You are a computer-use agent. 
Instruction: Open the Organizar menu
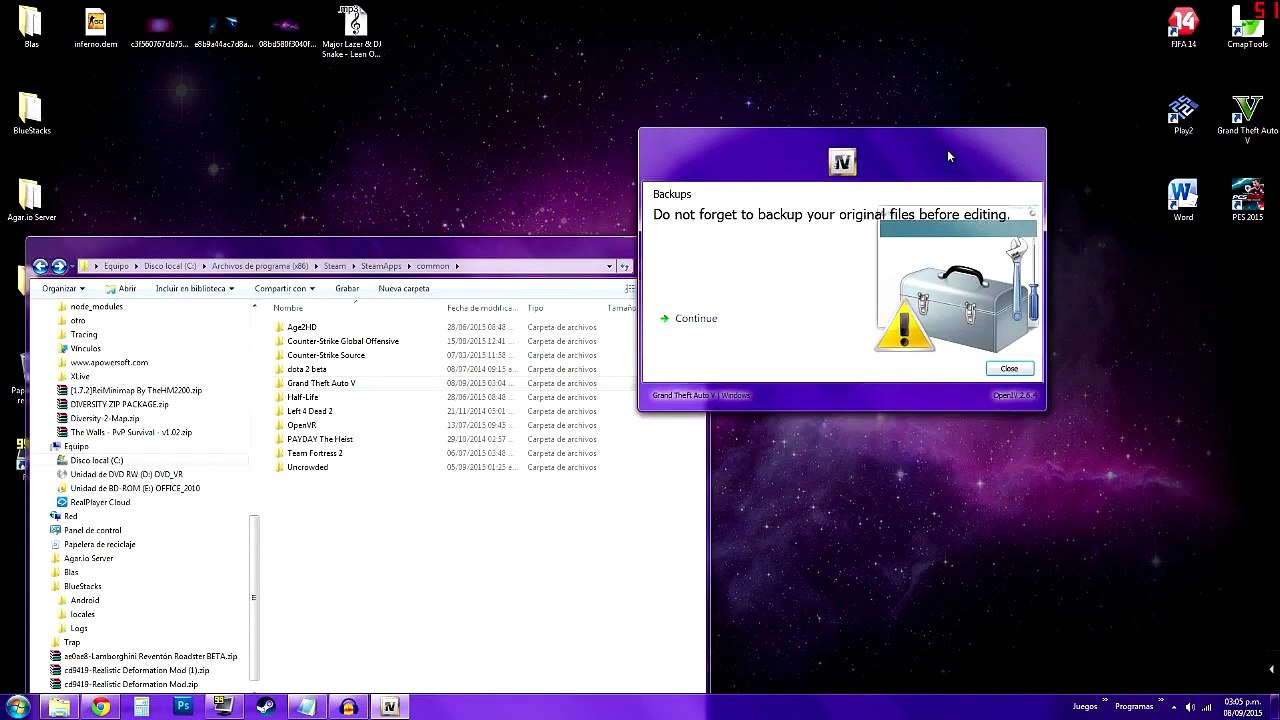point(63,289)
